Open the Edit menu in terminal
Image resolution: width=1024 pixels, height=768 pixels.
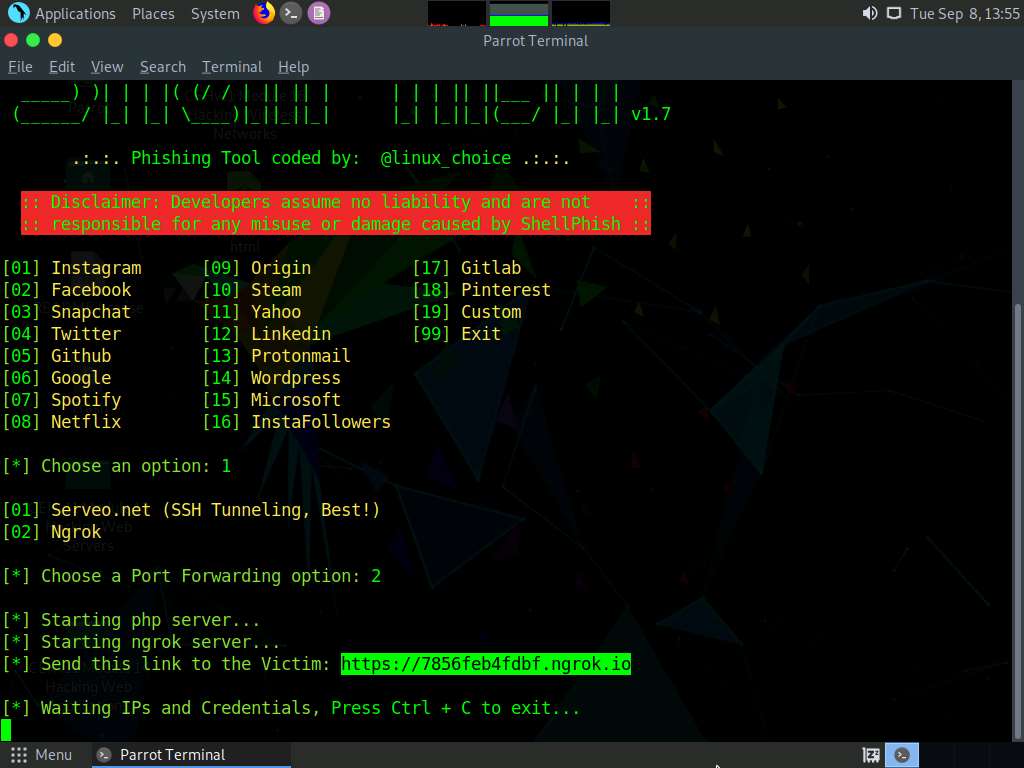(62, 67)
